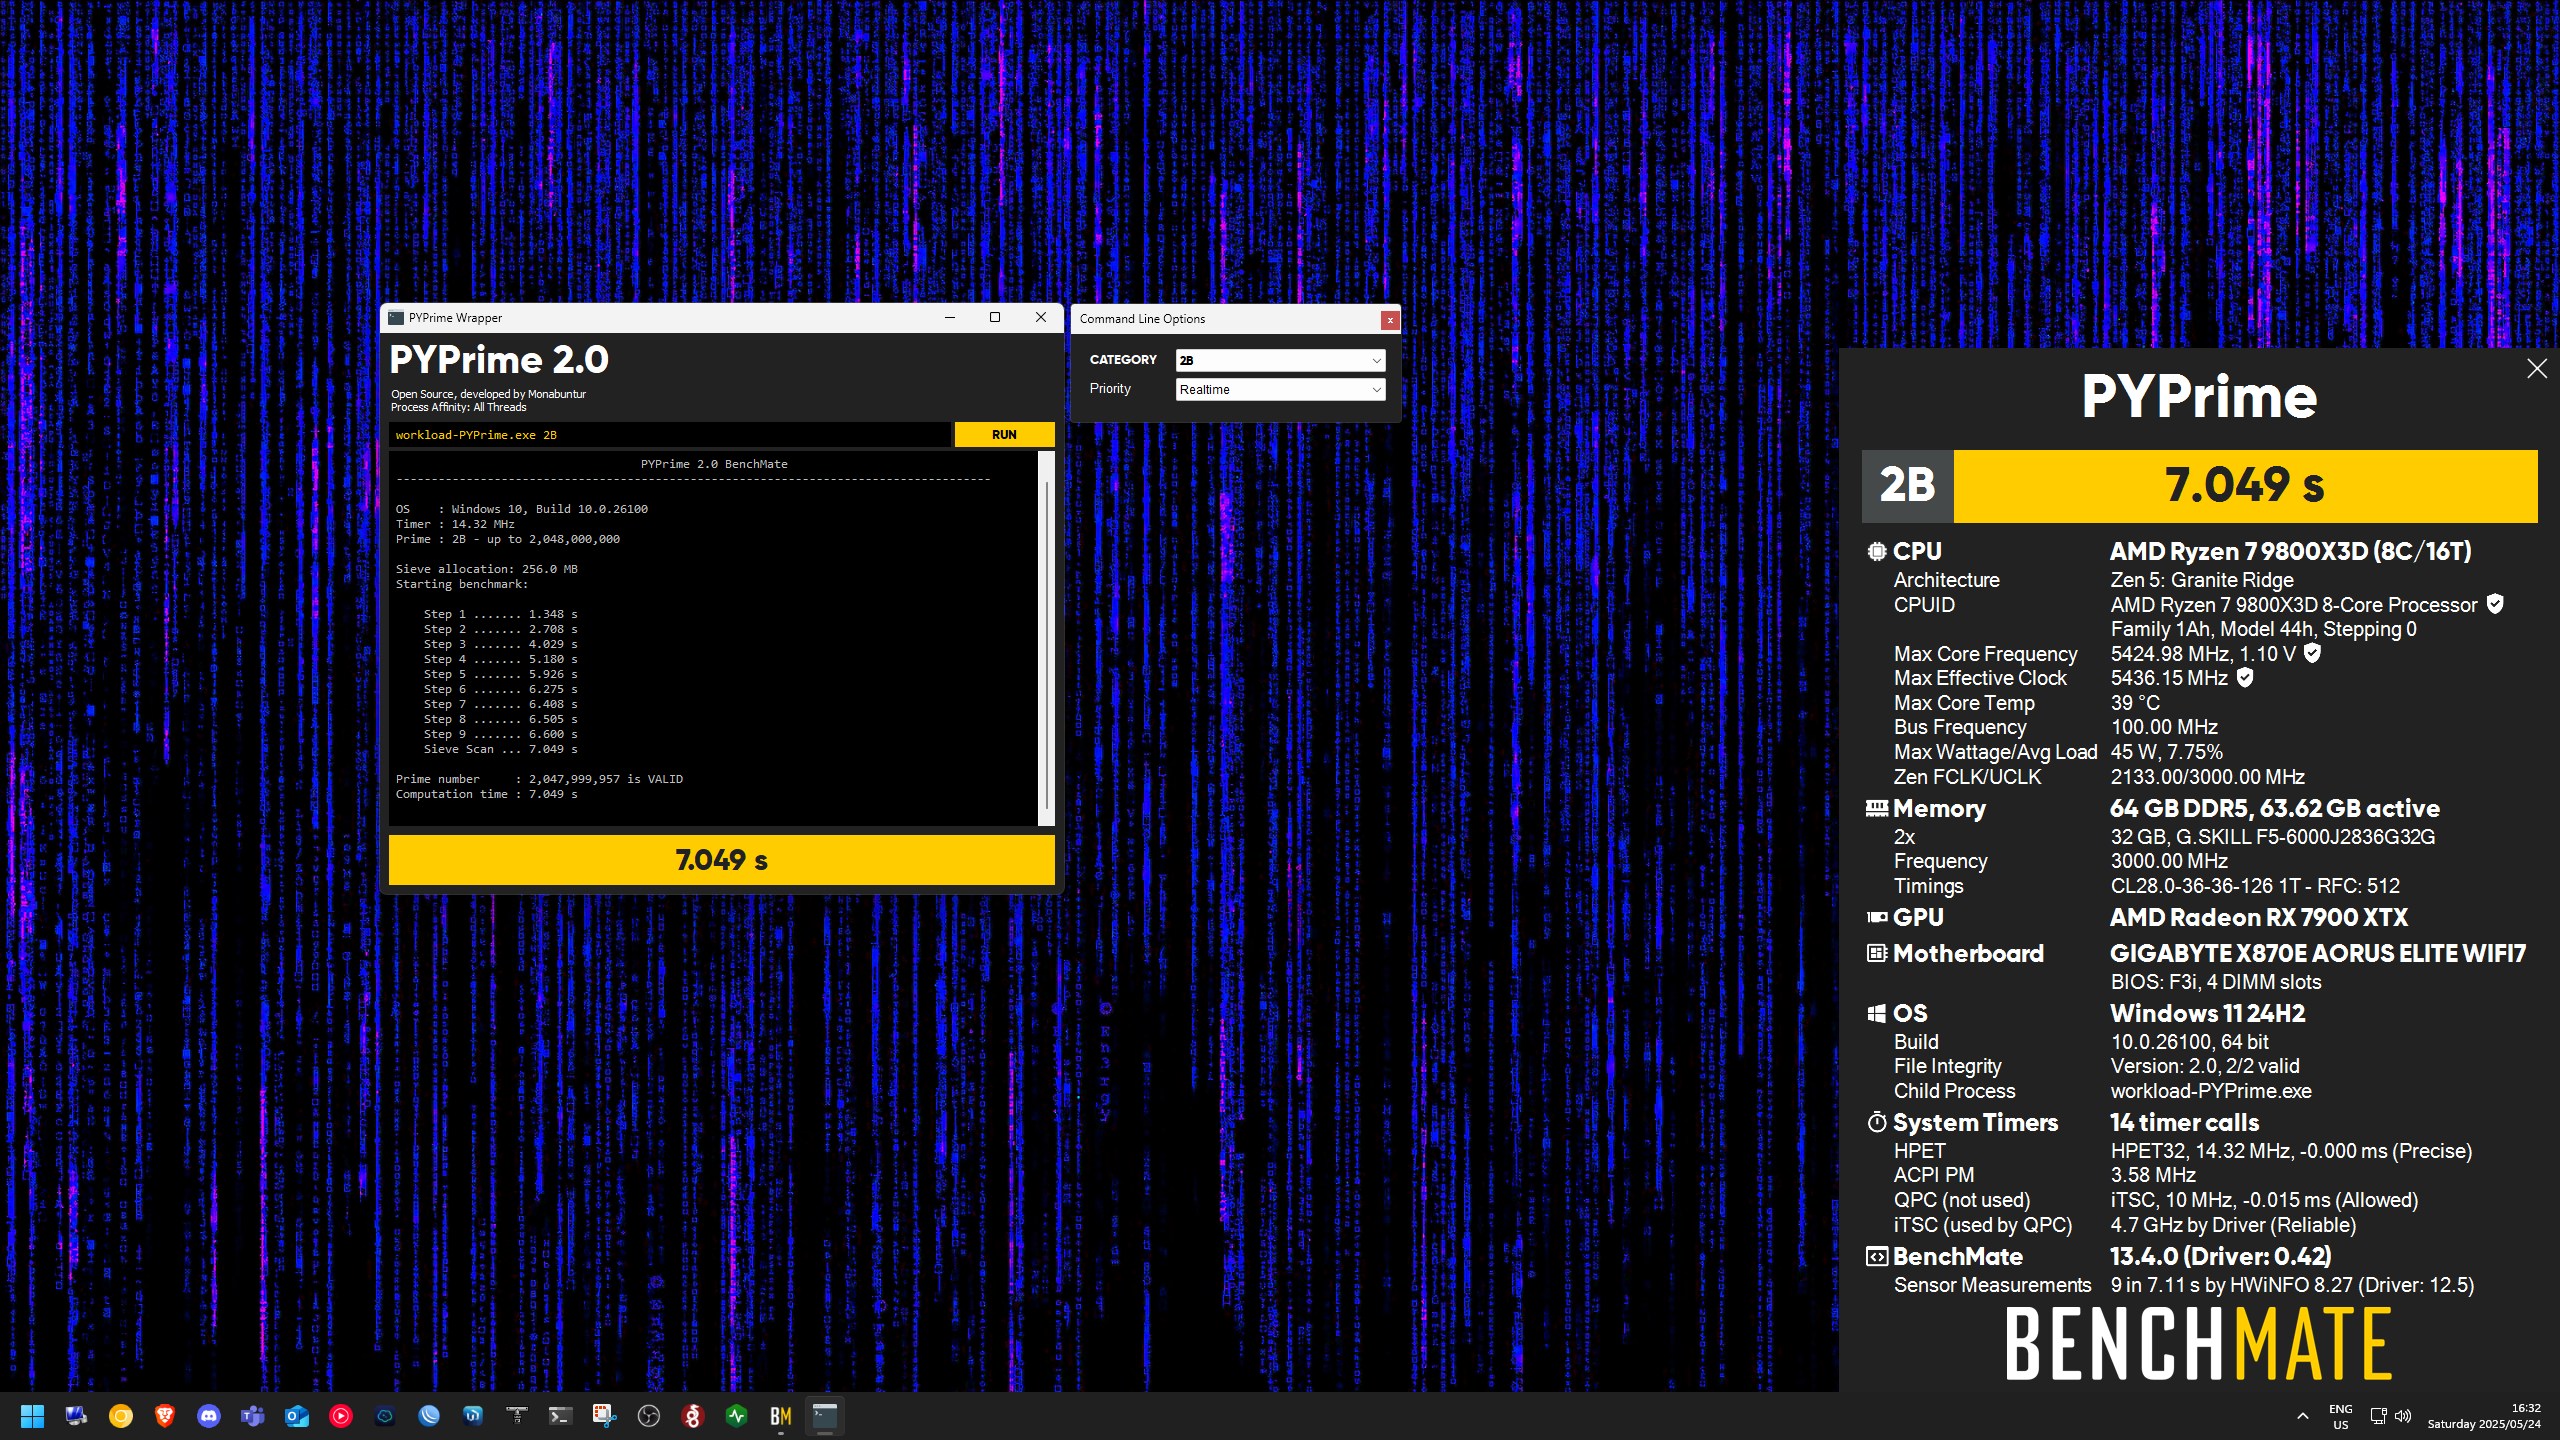Image resolution: width=2560 pixels, height=1440 pixels.
Task: Click 'HPET32, 14.32 MHz, -0.000 ms (Precise)' value
Action: point(2291,1151)
